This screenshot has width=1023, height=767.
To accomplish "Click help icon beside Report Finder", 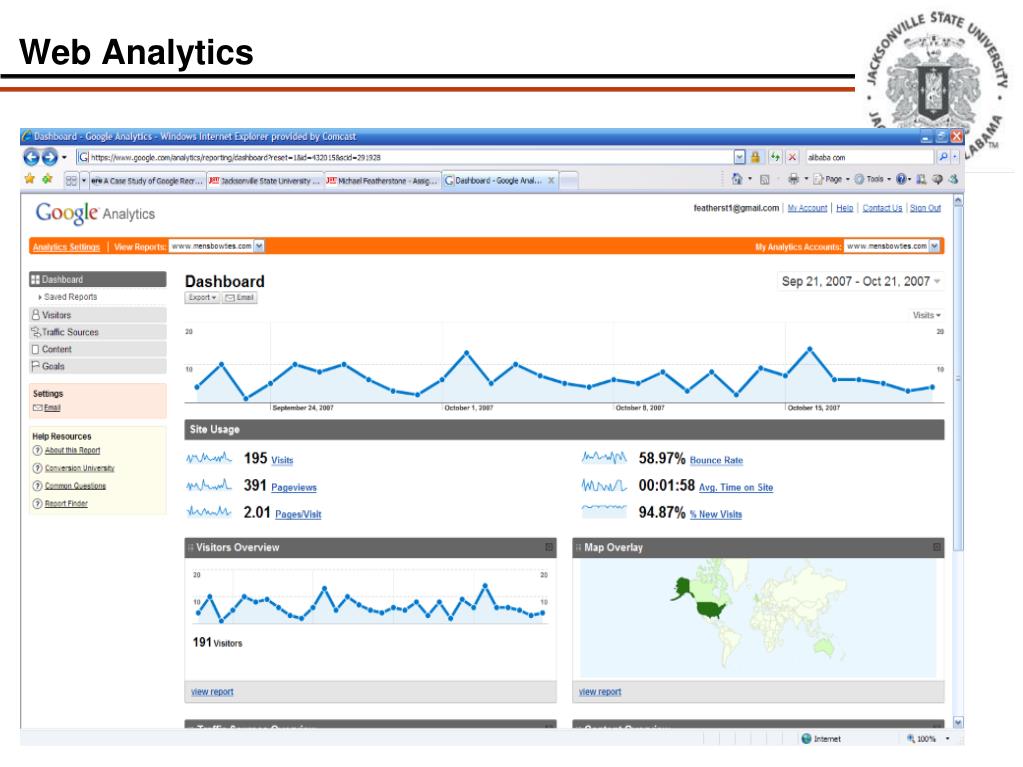I will click(37, 504).
